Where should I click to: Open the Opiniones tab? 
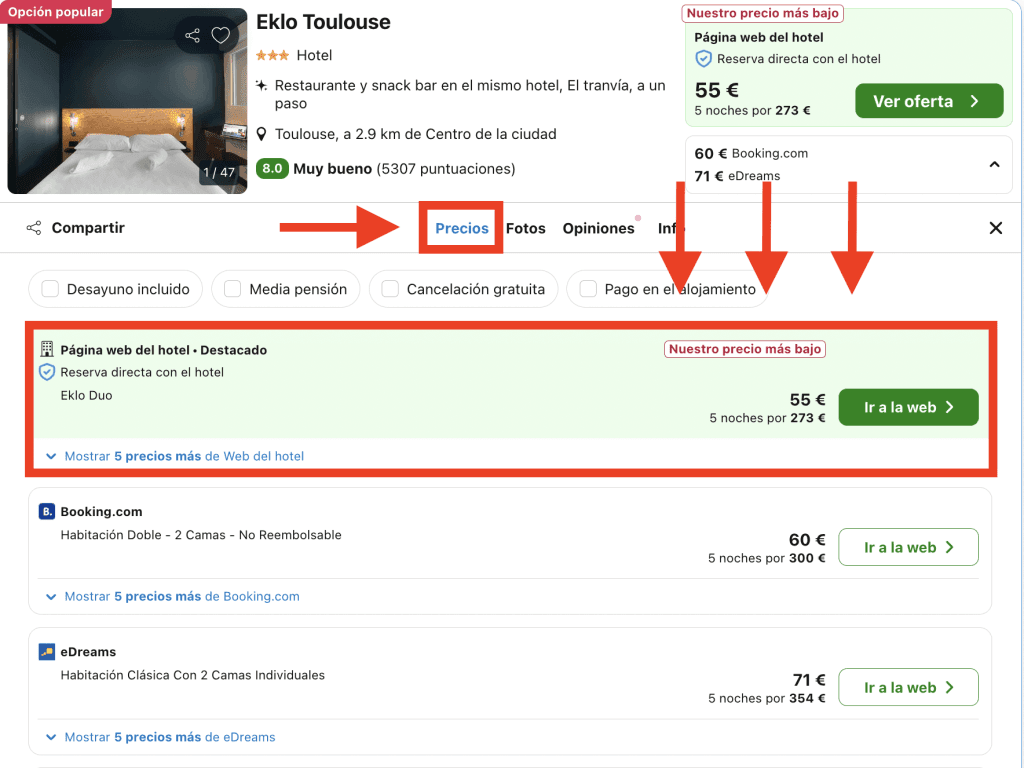pyautogui.click(x=598, y=228)
